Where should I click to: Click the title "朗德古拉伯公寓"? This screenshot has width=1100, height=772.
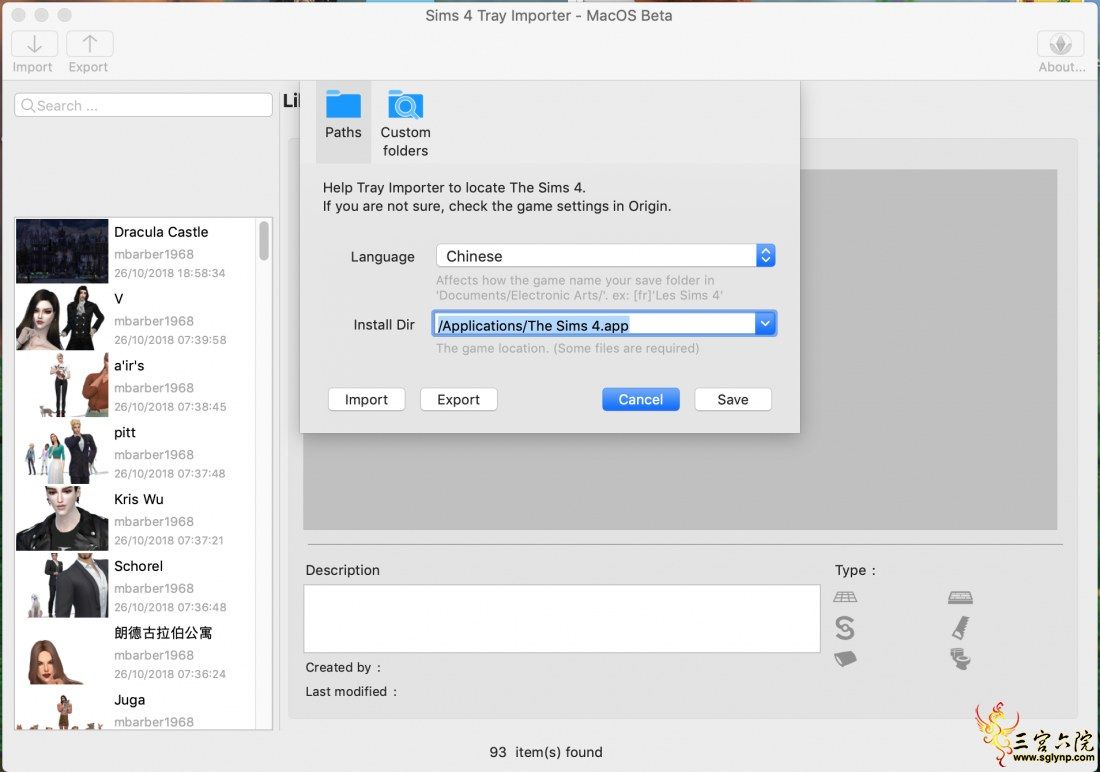point(163,632)
